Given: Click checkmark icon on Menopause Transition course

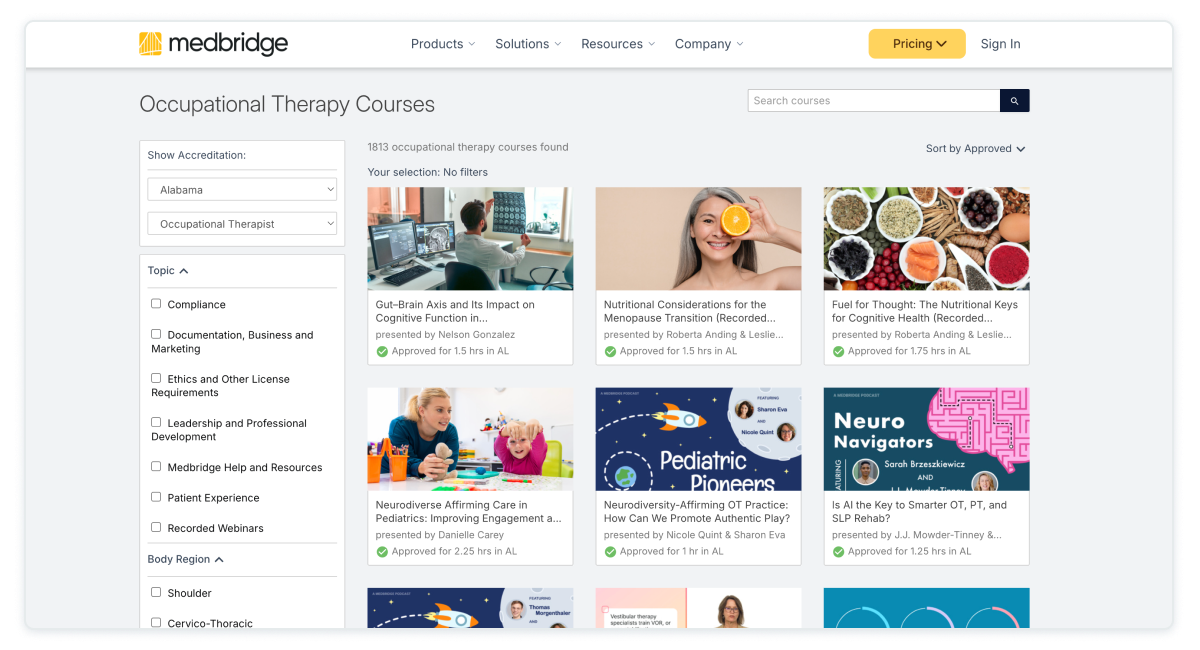Looking at the screenshot, I should (x=610, y=351).
